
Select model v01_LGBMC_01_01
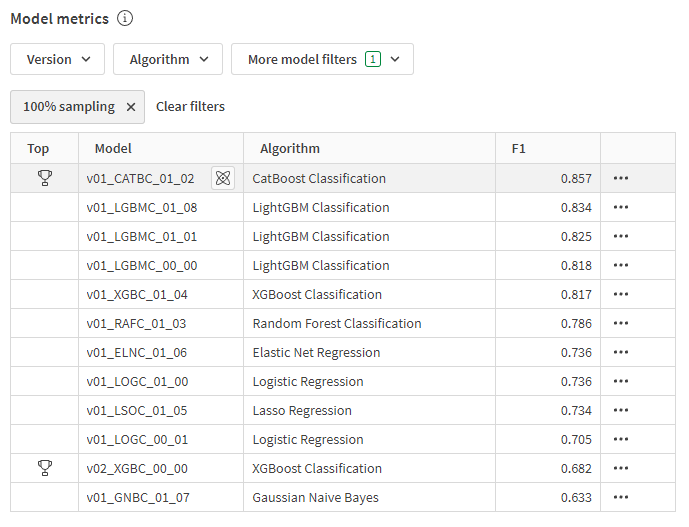[141, 236]
